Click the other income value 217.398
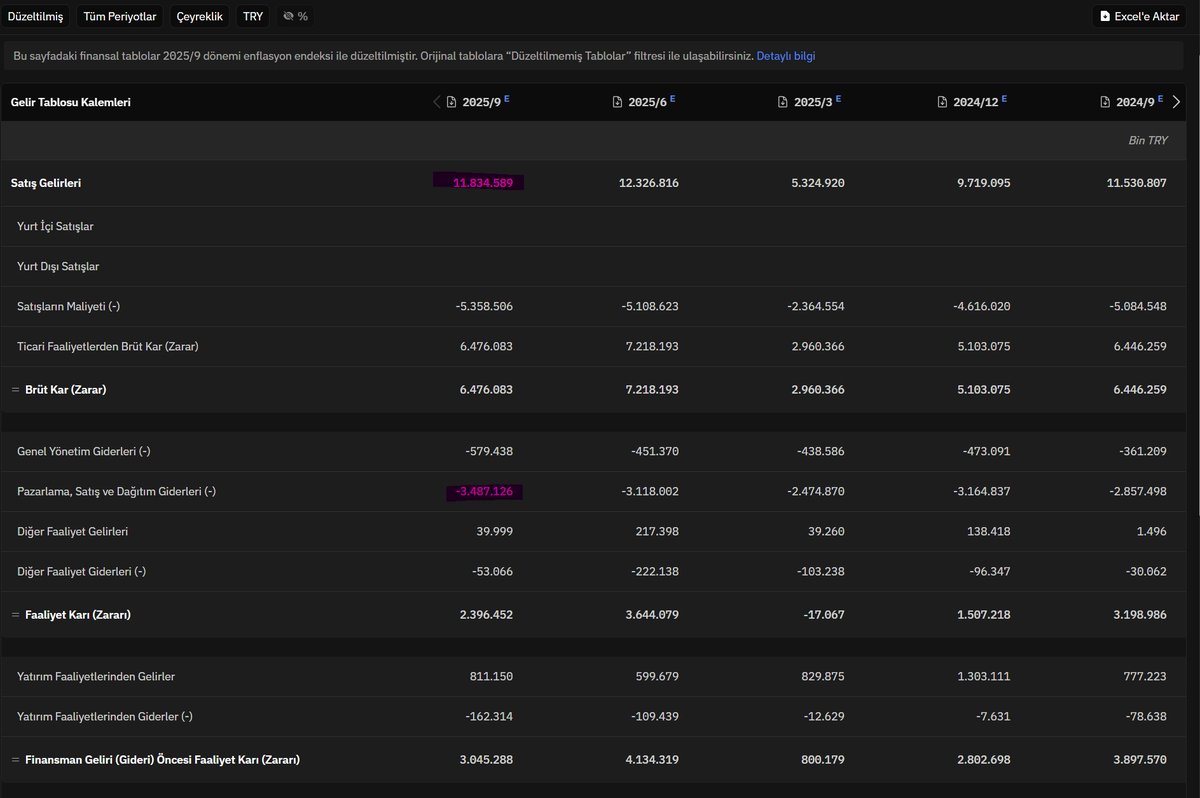The image size is (1200, 798). 658,531
